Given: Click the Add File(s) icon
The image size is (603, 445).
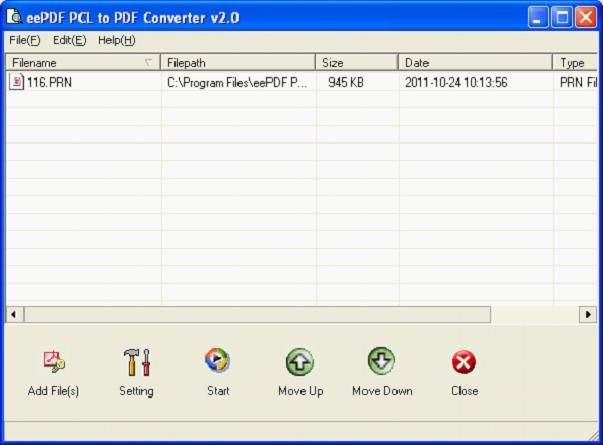Looking at the screenshot, I should (x=54, y=362).
